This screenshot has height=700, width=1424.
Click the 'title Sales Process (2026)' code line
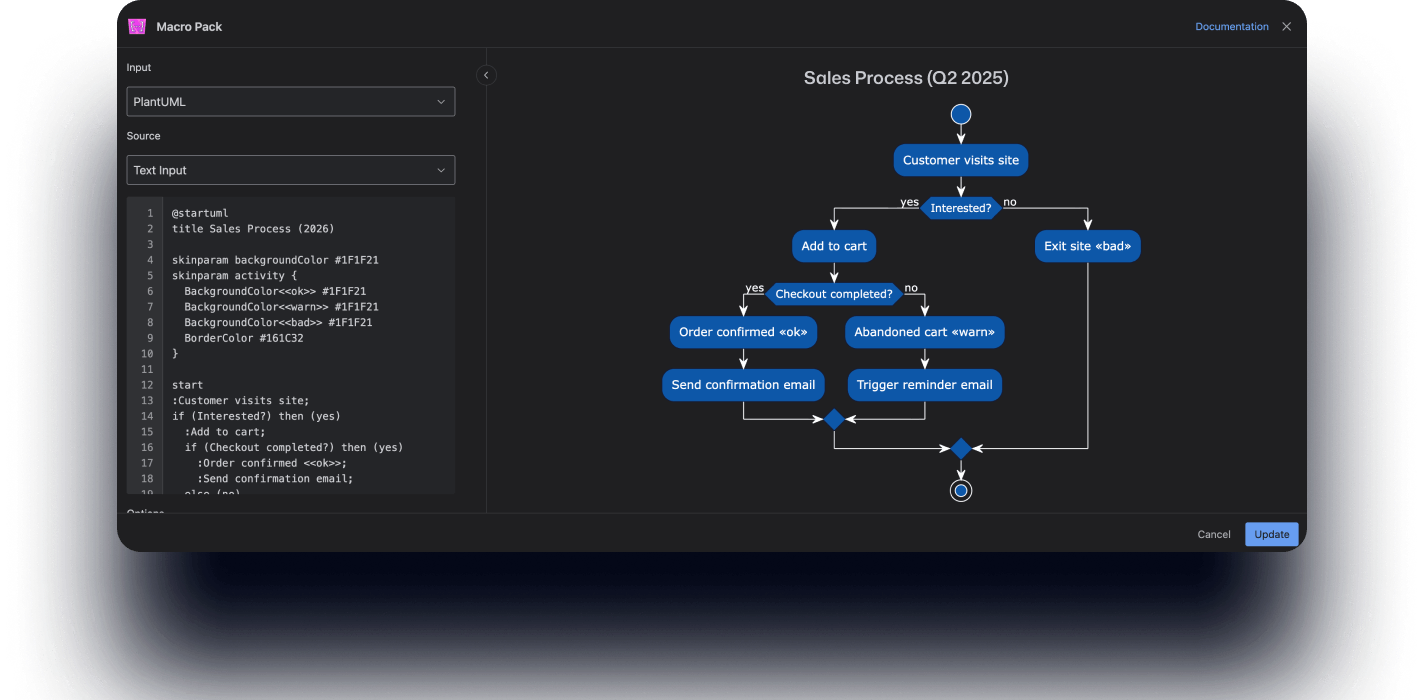point(253,229)
